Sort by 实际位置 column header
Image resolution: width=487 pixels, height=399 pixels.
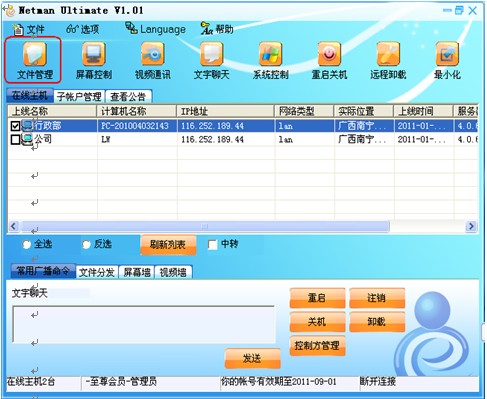click(x=364, y=111)
